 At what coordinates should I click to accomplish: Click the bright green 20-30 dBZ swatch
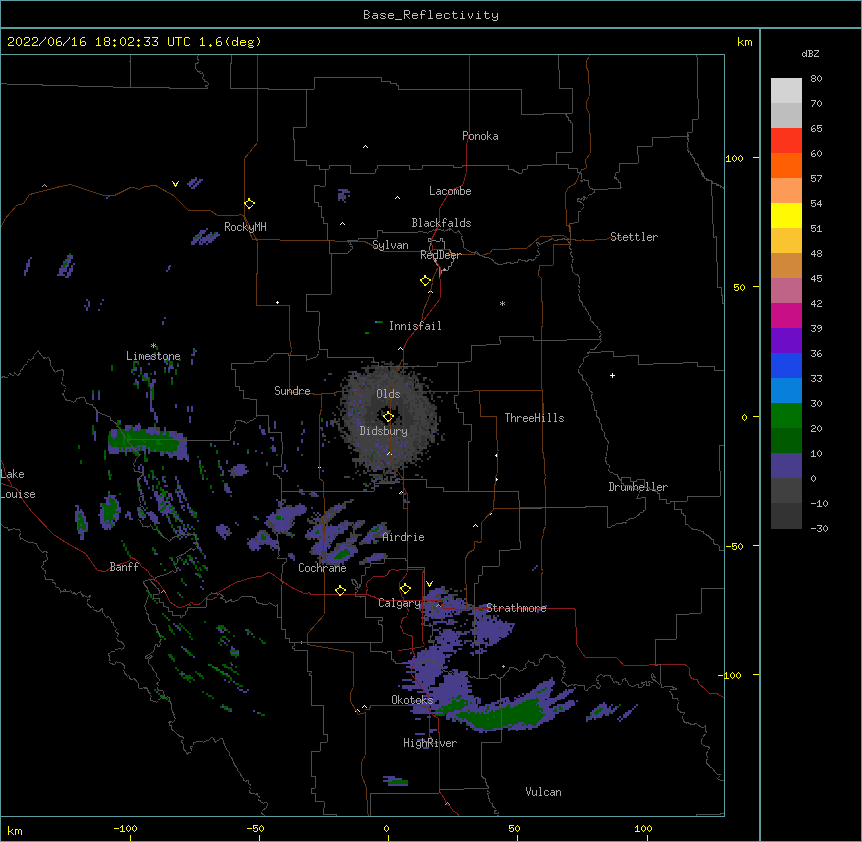786,416
